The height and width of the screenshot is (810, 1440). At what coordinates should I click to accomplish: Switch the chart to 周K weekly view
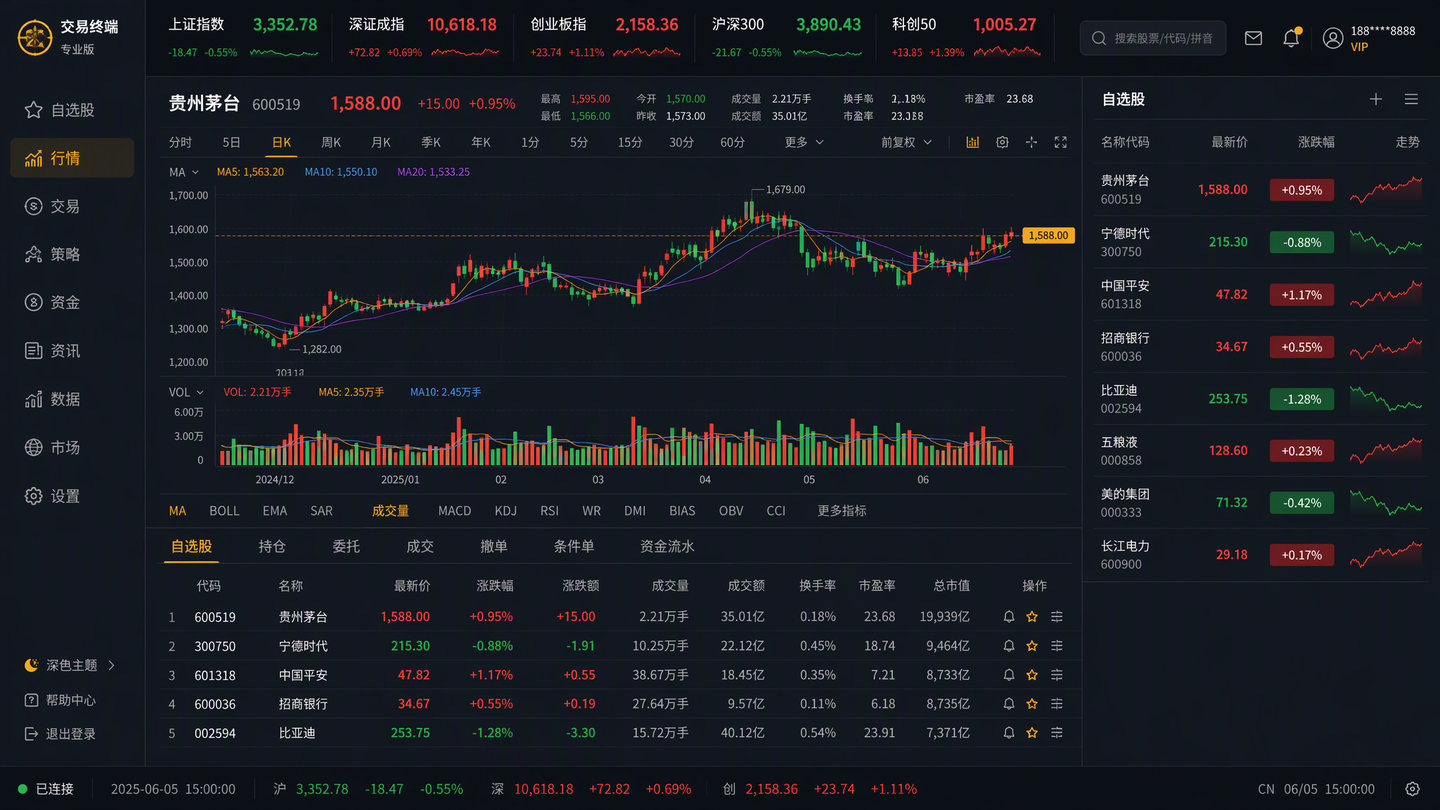pos(331,142)
